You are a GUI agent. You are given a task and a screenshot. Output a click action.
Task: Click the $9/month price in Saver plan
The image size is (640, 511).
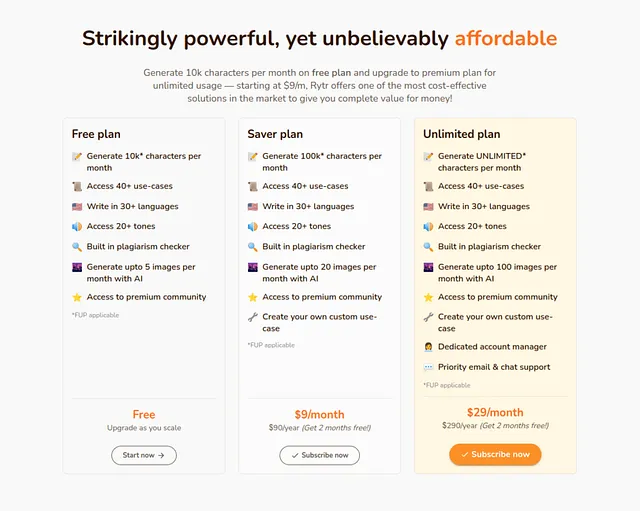pyautogui.click(x=320, y=415)
